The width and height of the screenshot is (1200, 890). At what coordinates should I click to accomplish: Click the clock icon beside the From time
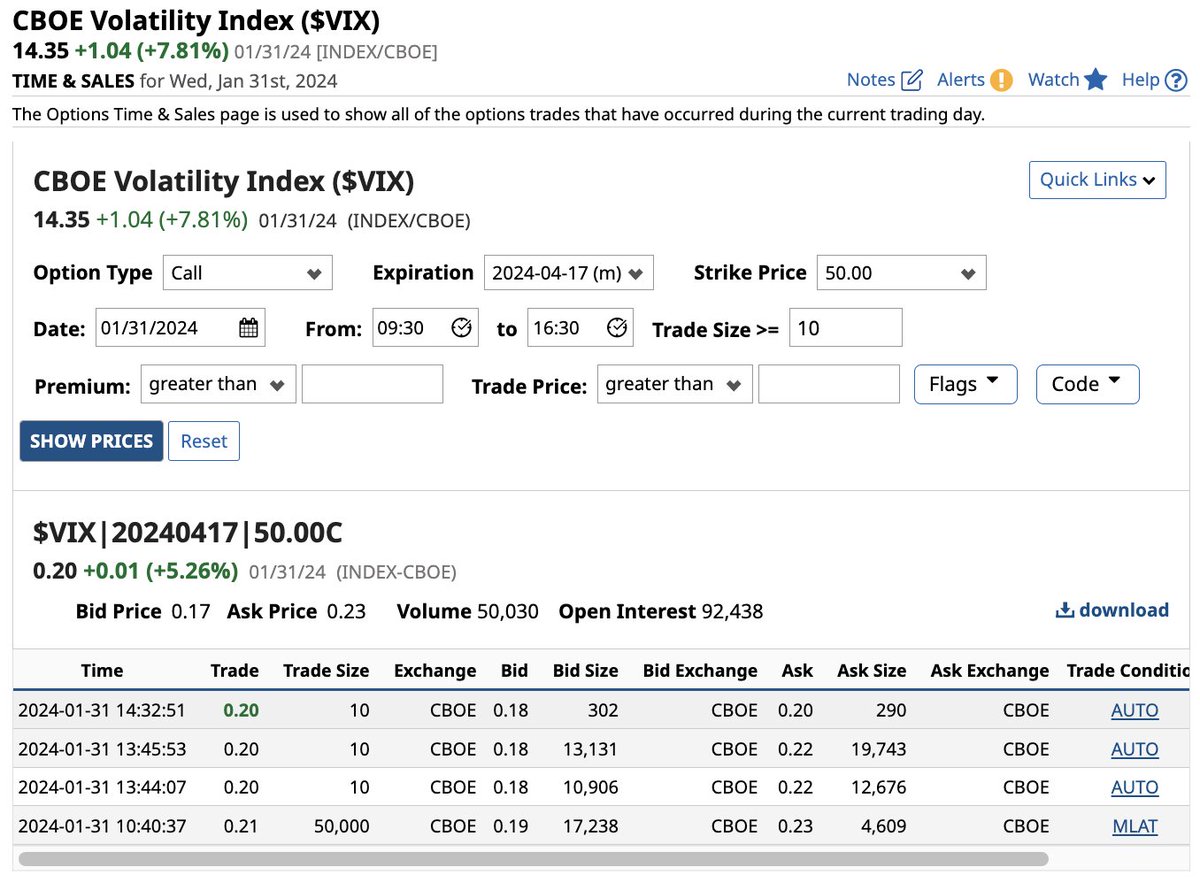(x=460, y=327)
